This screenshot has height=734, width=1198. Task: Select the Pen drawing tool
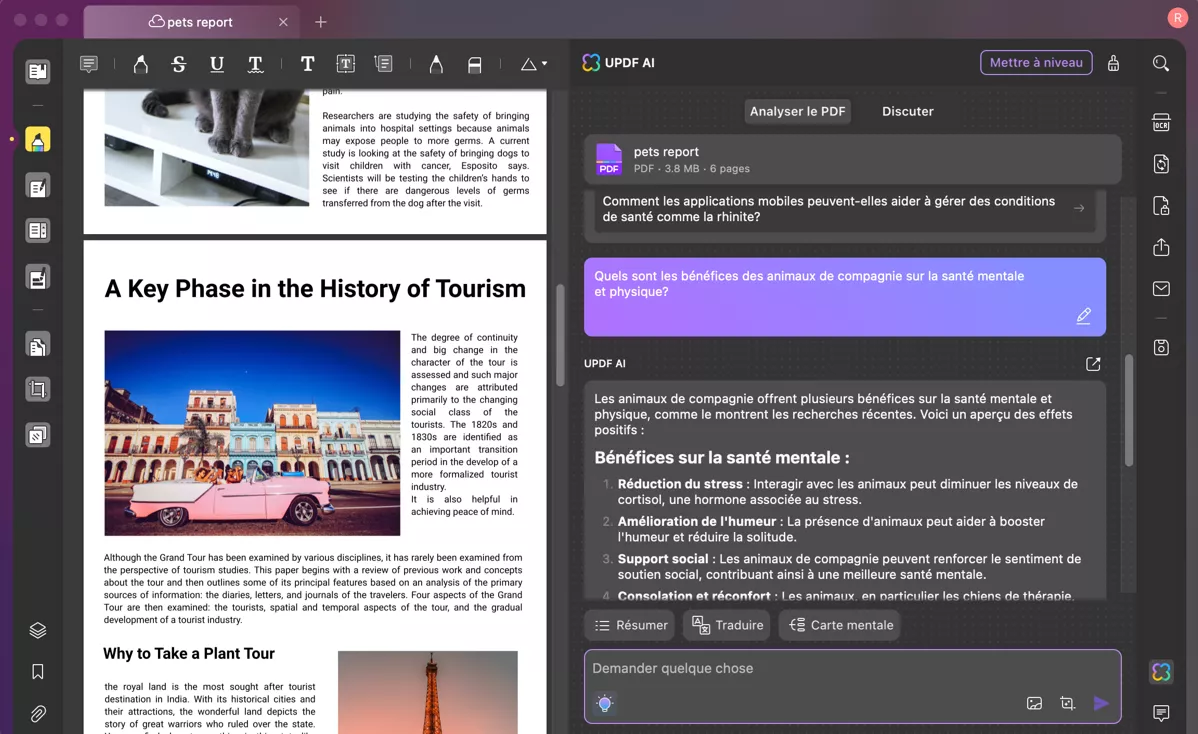pyautogui.click(x=435, y=63)
